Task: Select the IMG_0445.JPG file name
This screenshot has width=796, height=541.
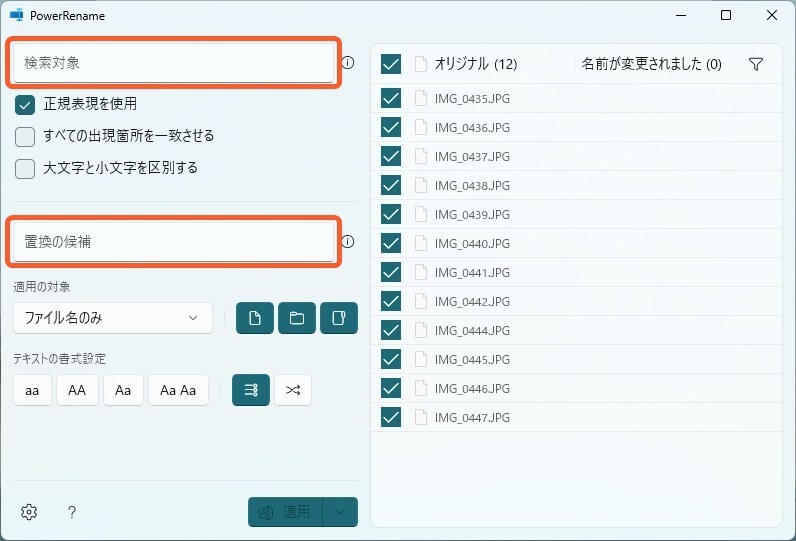Action: pos(472,360)
